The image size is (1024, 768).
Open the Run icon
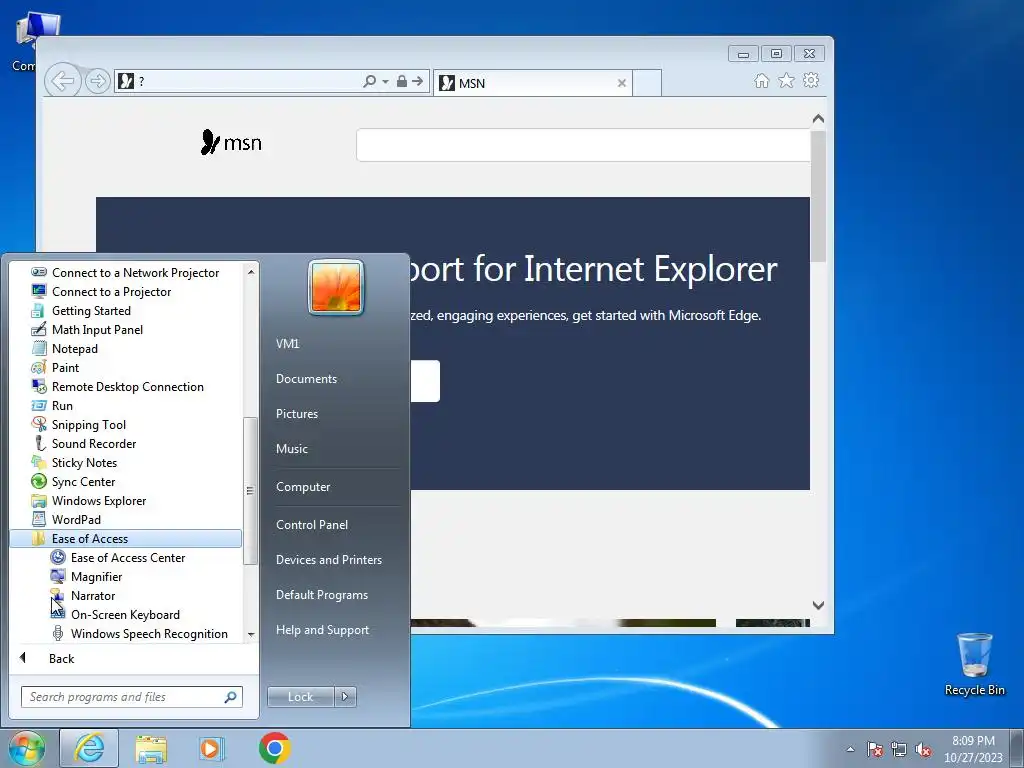[39, 405]
